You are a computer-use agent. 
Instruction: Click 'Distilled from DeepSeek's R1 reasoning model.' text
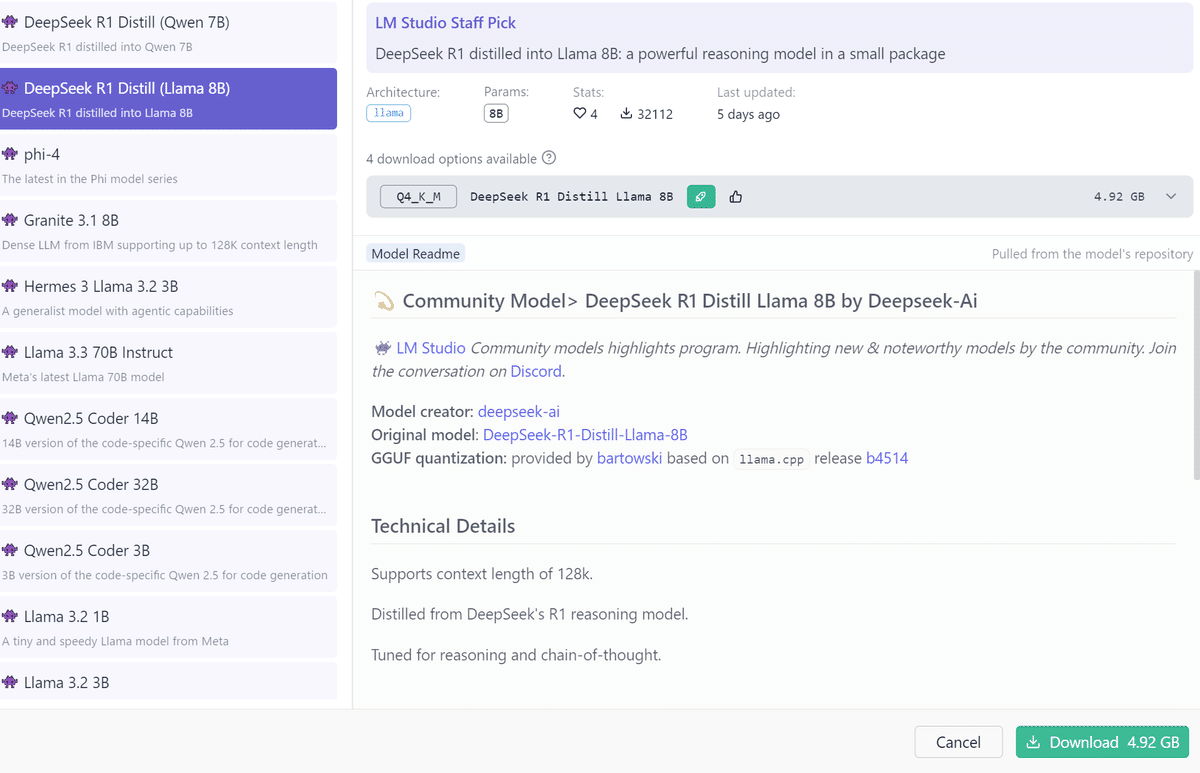pyautogui.click(x=530, y=614)
